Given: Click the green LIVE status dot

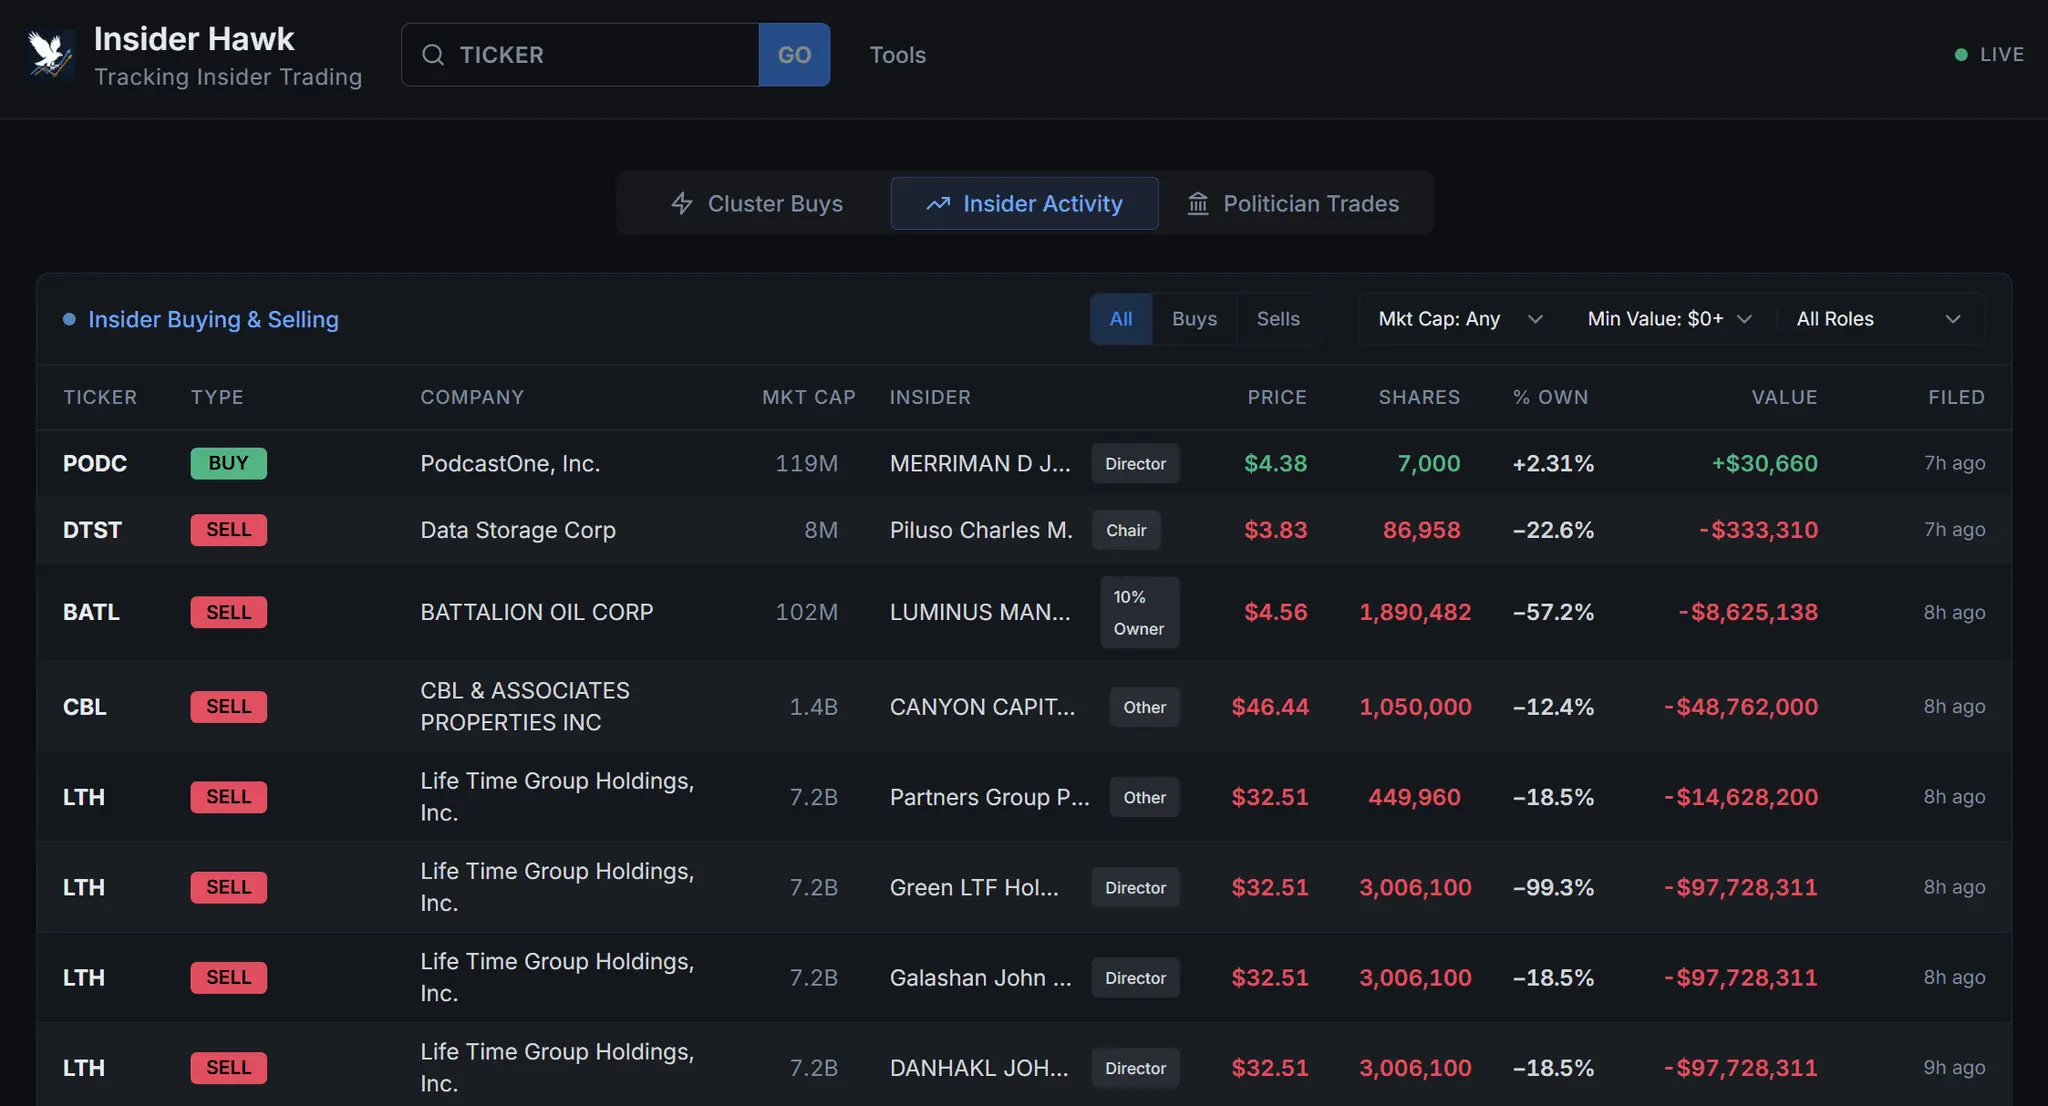Looking at the screenshot, I should coord(1961,55).
